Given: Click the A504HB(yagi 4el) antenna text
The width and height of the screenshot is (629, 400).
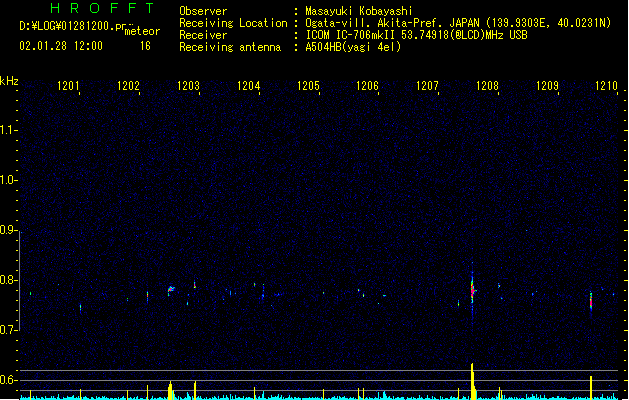Looking at the screenshot, I should 353,47.
